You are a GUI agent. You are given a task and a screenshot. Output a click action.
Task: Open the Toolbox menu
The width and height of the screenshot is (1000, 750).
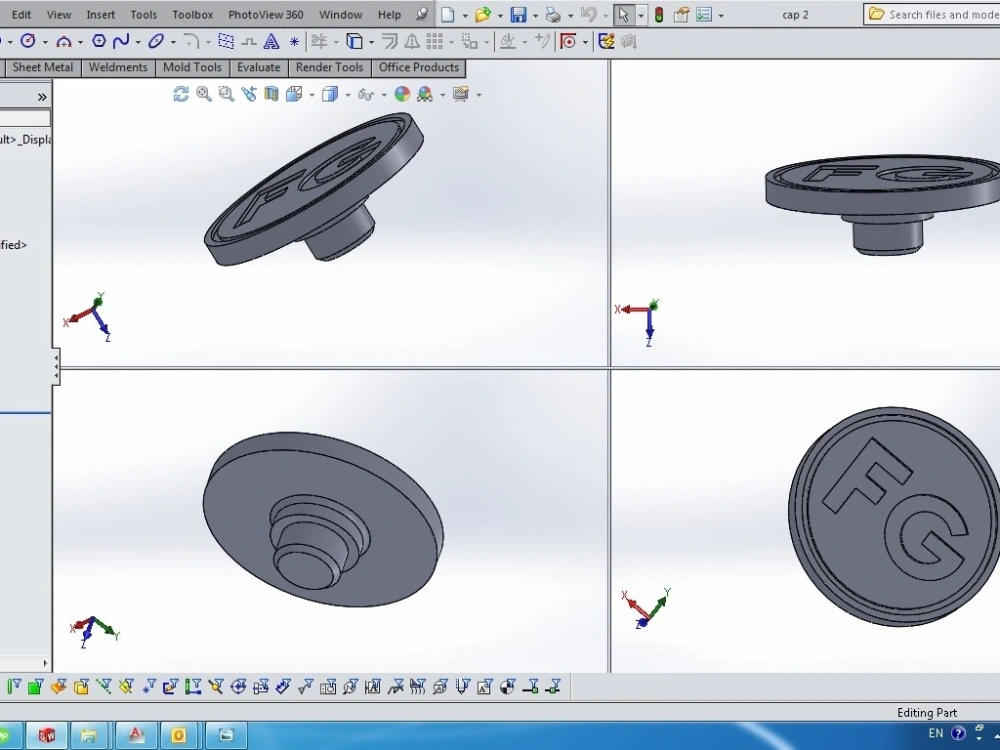(193, 15)
